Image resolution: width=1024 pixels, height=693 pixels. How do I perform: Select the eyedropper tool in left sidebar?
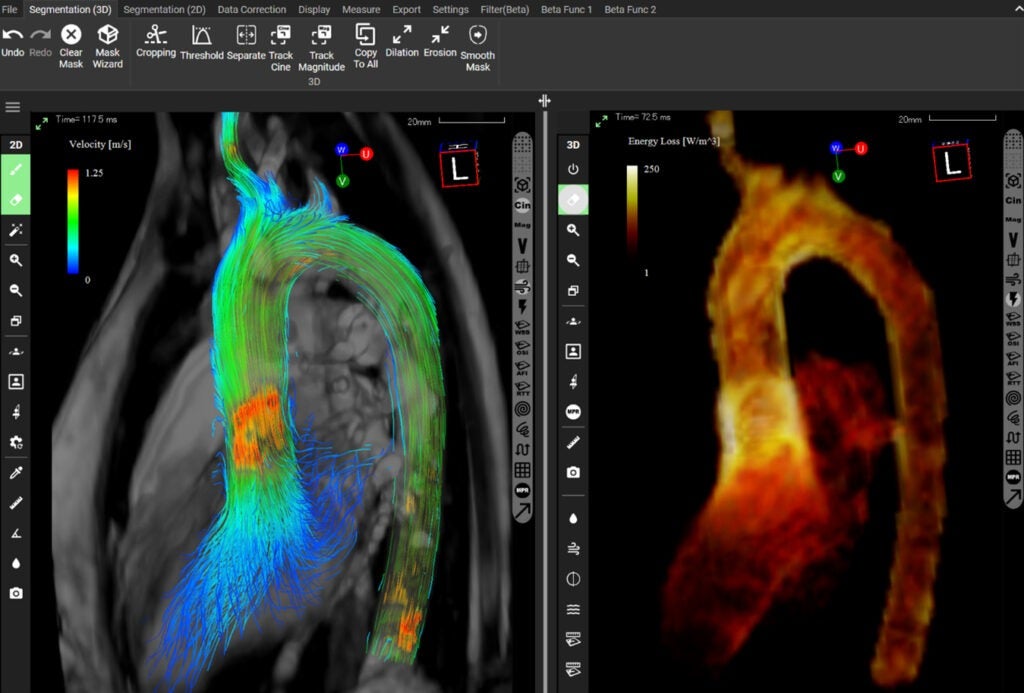coord(16,472)
